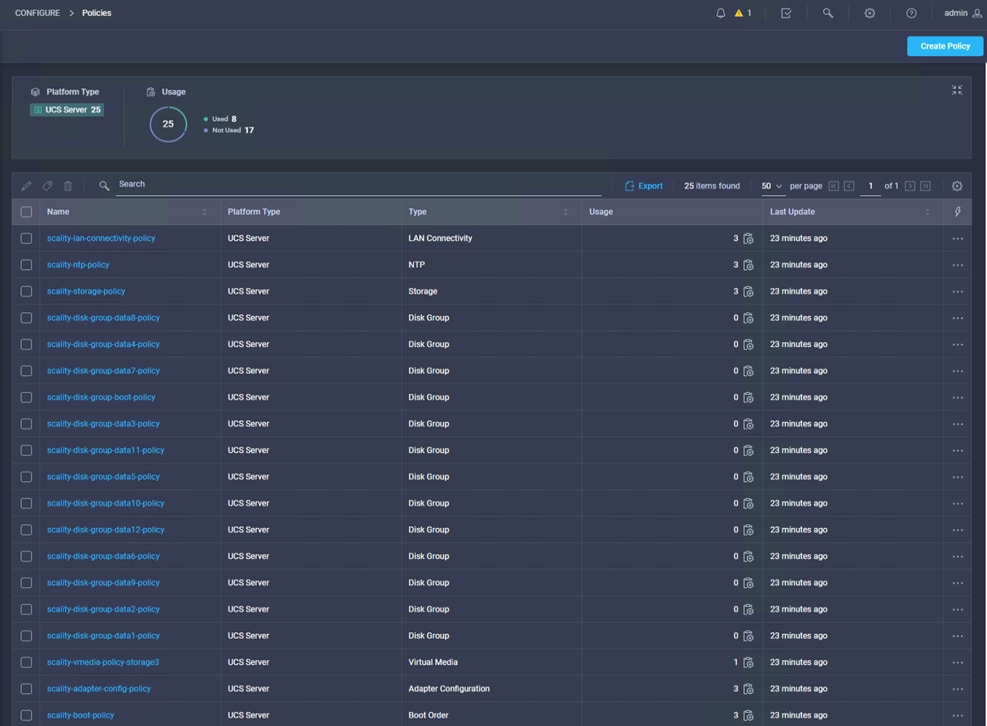Click the Create Policy button
The width and height of the screenshot is (987, 726).
point(945,46)
